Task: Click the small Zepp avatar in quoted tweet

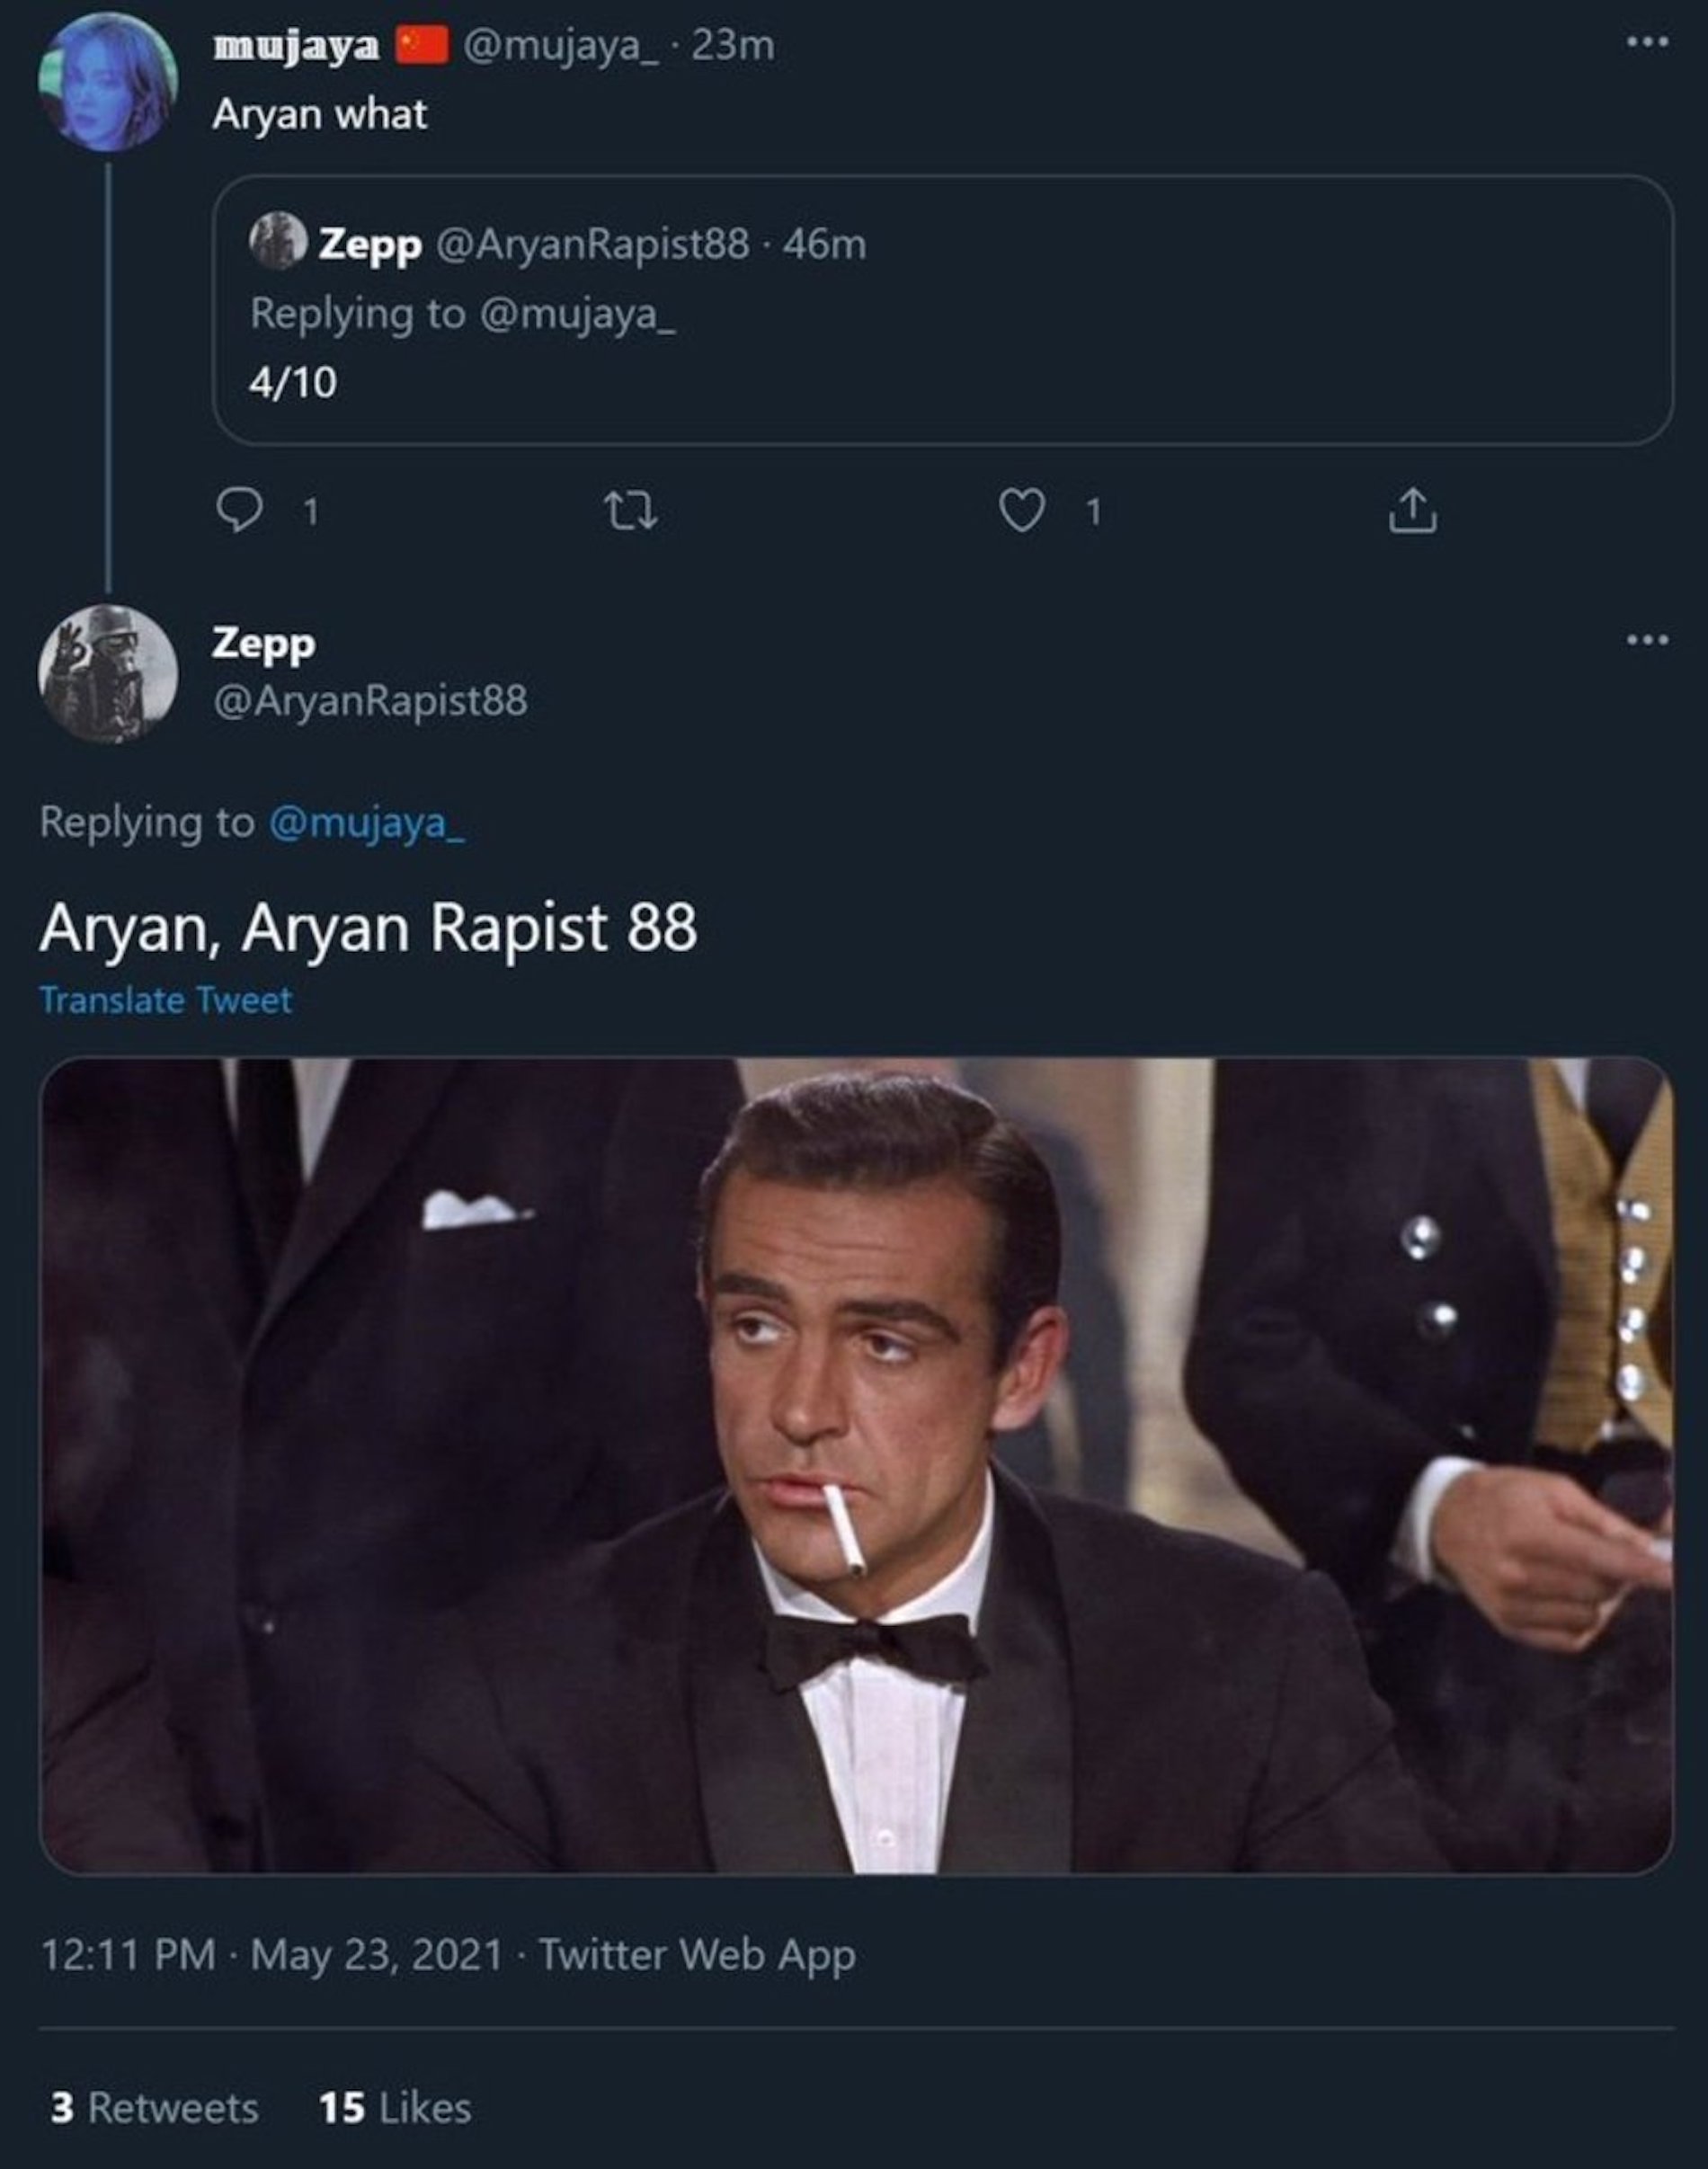Action: 278,241
